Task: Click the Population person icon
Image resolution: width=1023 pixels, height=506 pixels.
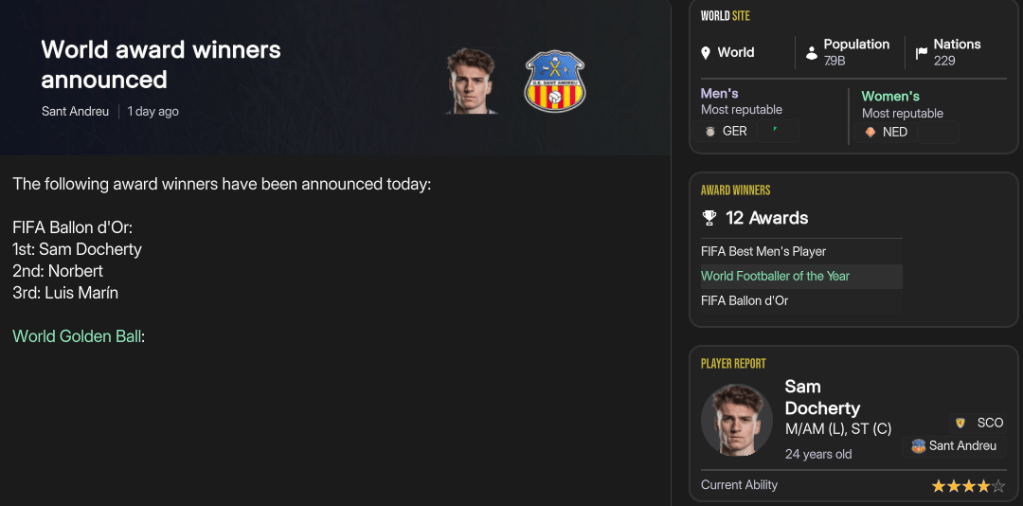Action: pyautogui.click(x=811, y=53)
